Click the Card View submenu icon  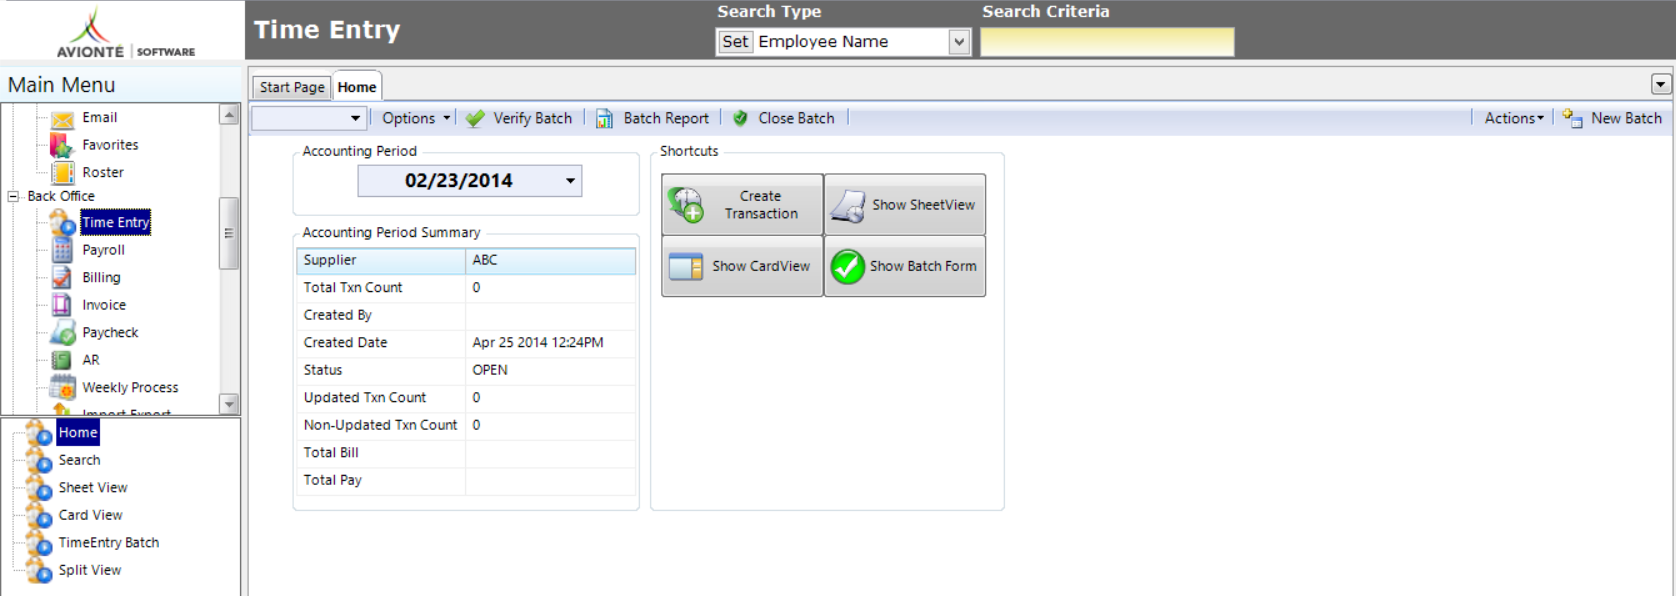tap(40, 515)
